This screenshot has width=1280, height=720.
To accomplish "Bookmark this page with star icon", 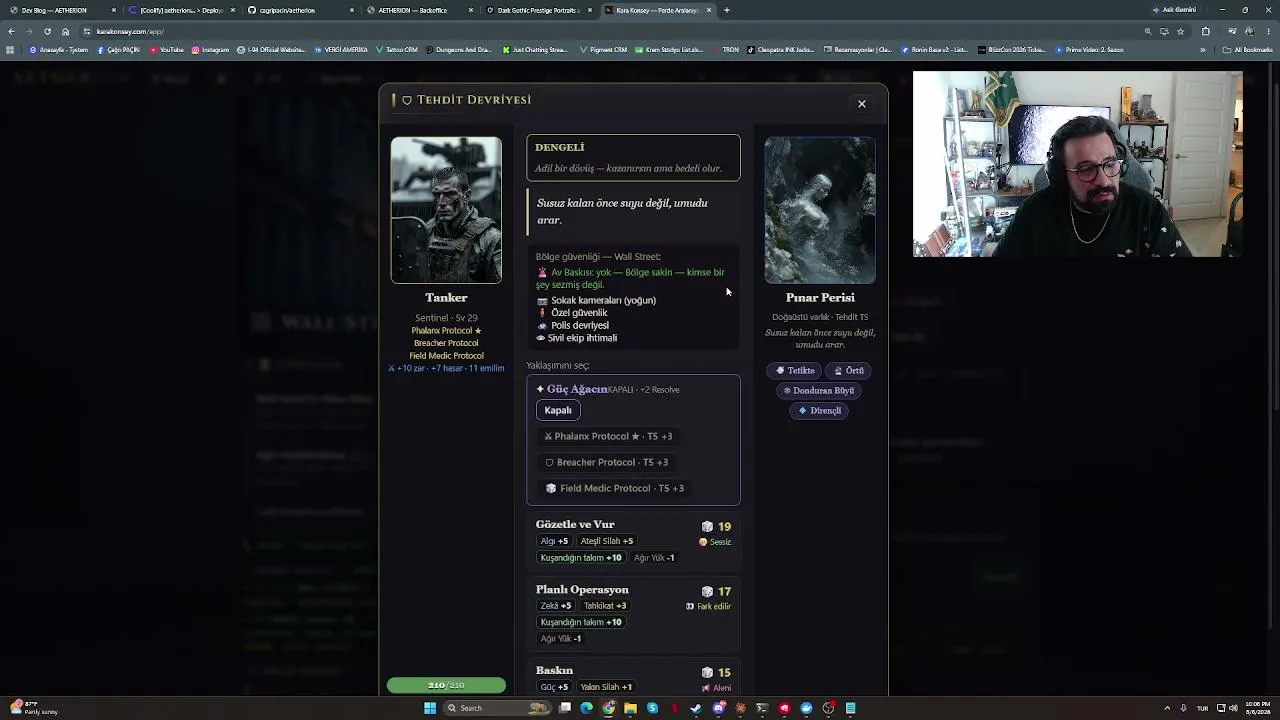I will click(x=1180, y=31).
